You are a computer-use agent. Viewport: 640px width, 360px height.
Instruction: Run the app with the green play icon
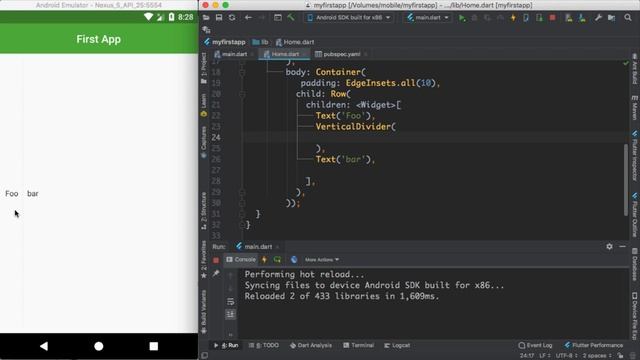[462, 18]
